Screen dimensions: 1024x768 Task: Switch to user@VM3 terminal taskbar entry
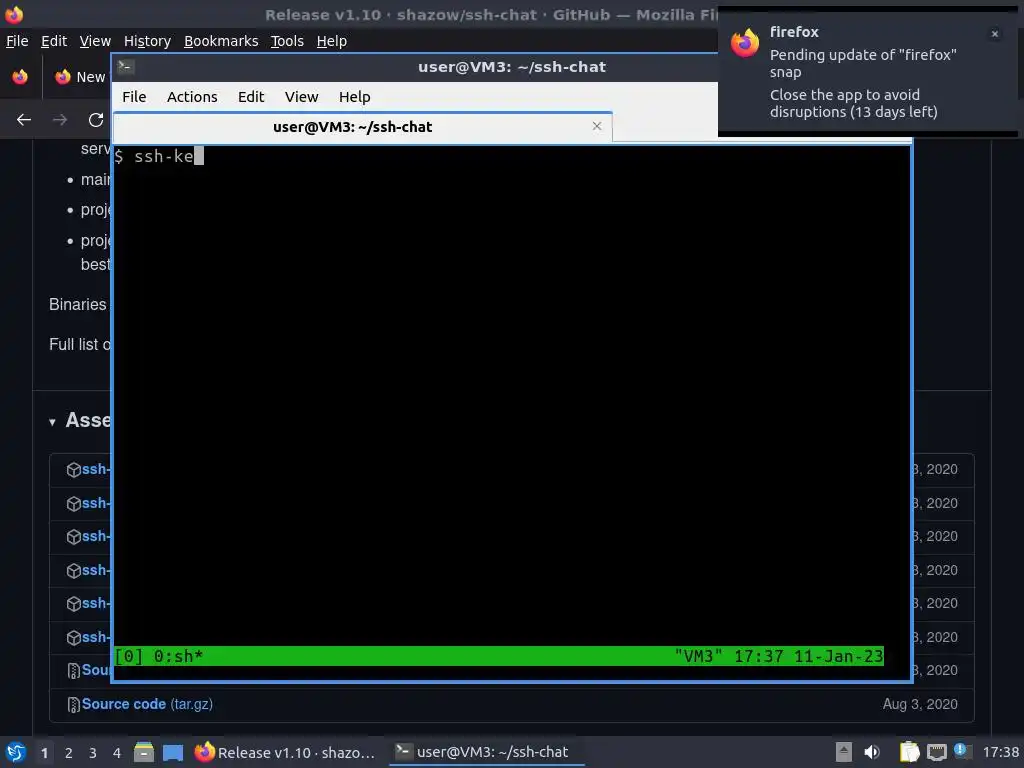click(485, 752)
